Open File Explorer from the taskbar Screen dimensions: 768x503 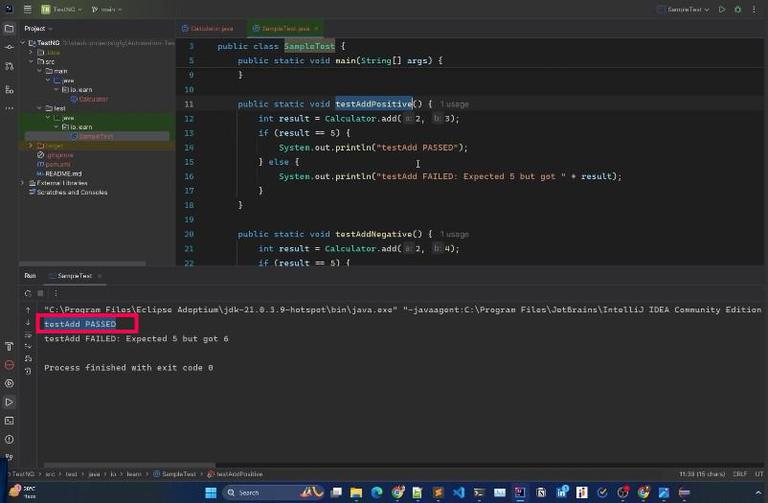tap(356, 493)
